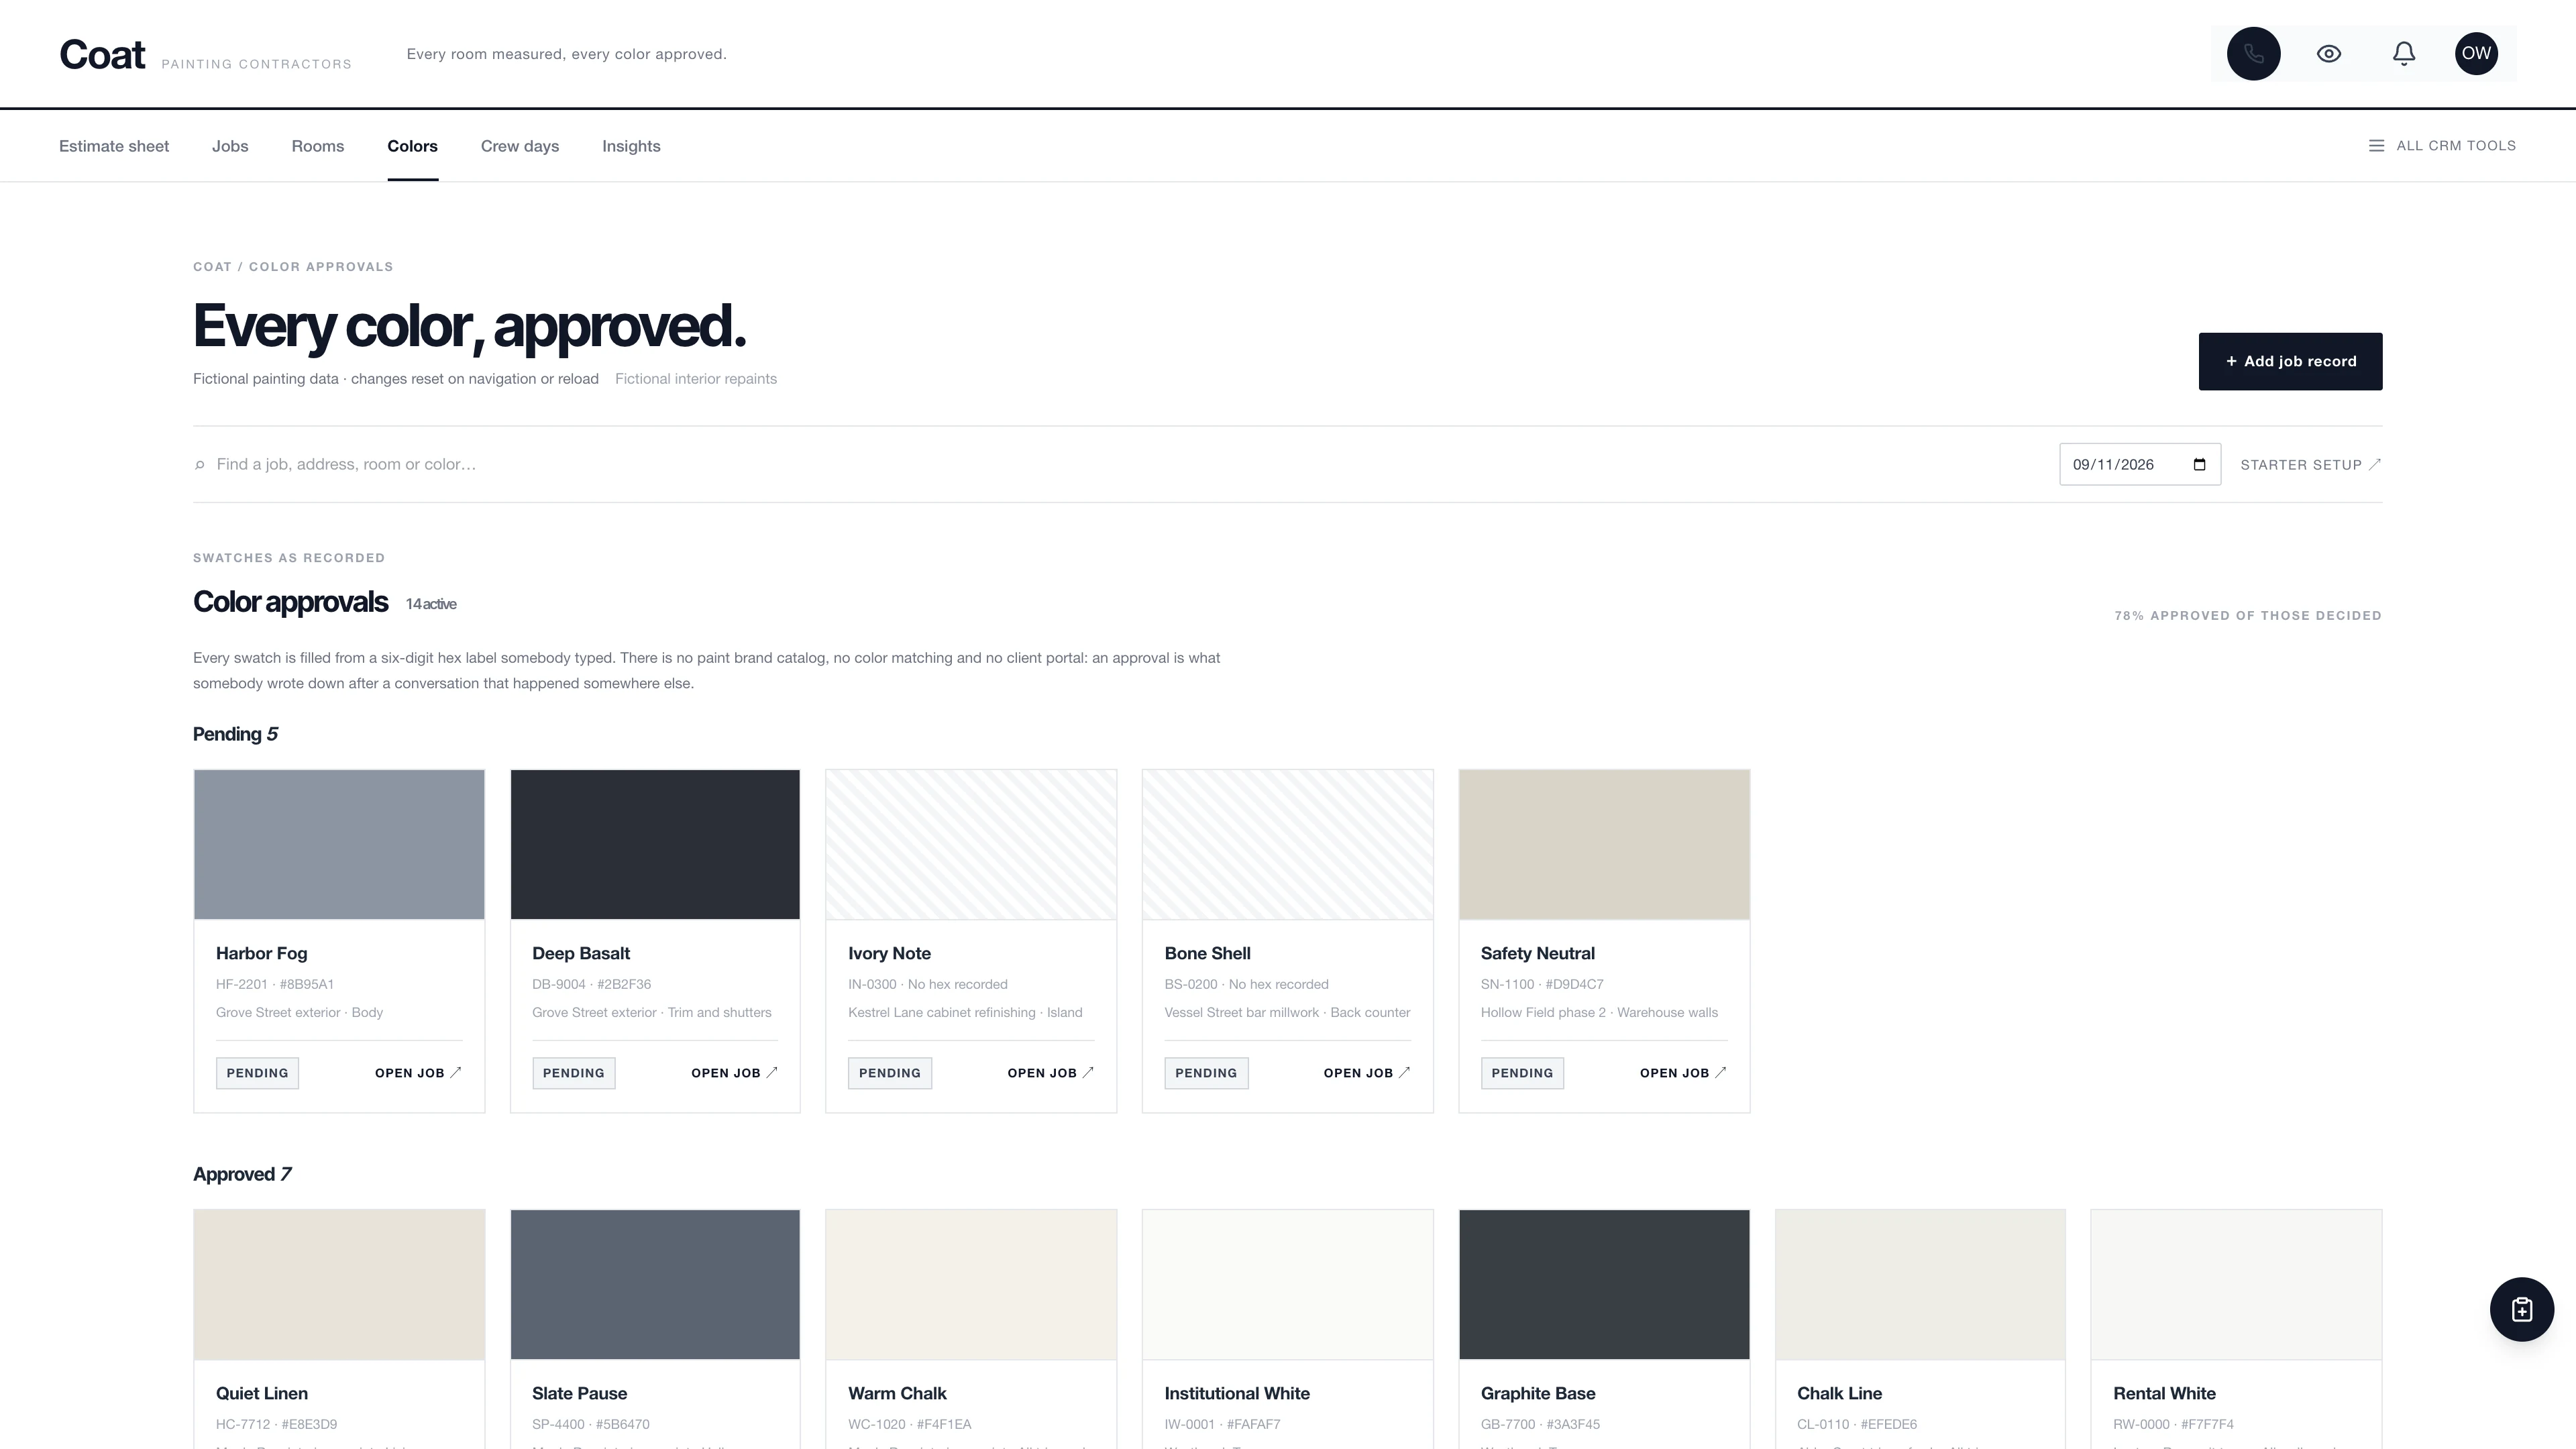Open the ALL CRM TOOLS menu
Screen dimensions: 2576x1449
point(2442,146)
